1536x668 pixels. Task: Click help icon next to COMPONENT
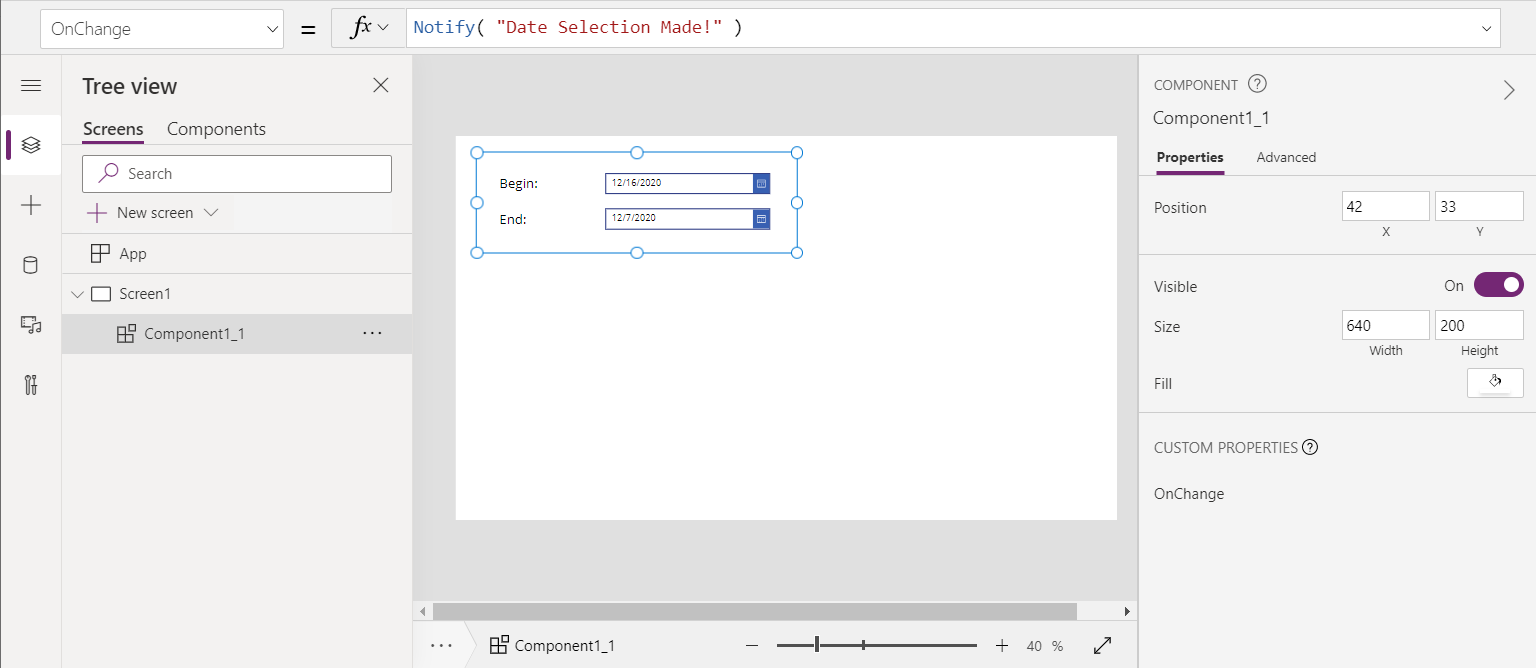1258,85
